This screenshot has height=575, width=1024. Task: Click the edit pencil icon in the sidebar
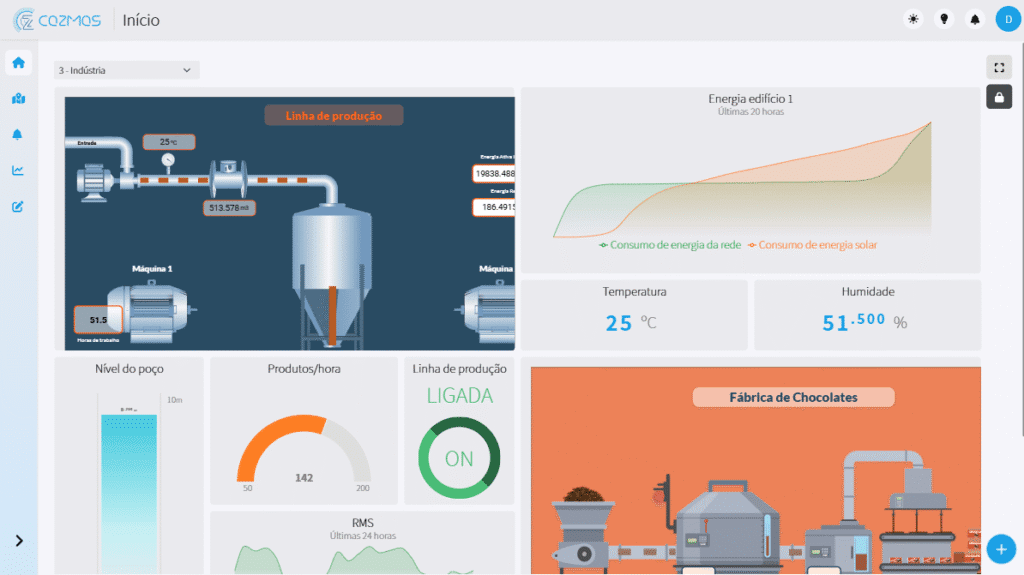(x=18, y=207)
